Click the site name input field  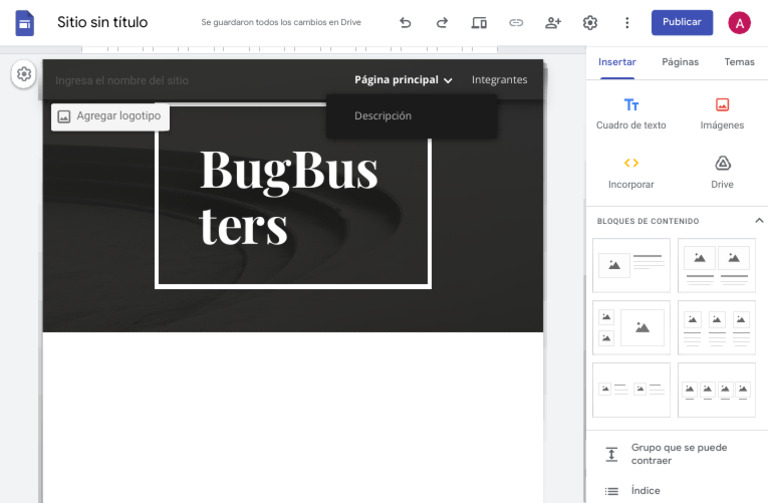pos(121,80)
